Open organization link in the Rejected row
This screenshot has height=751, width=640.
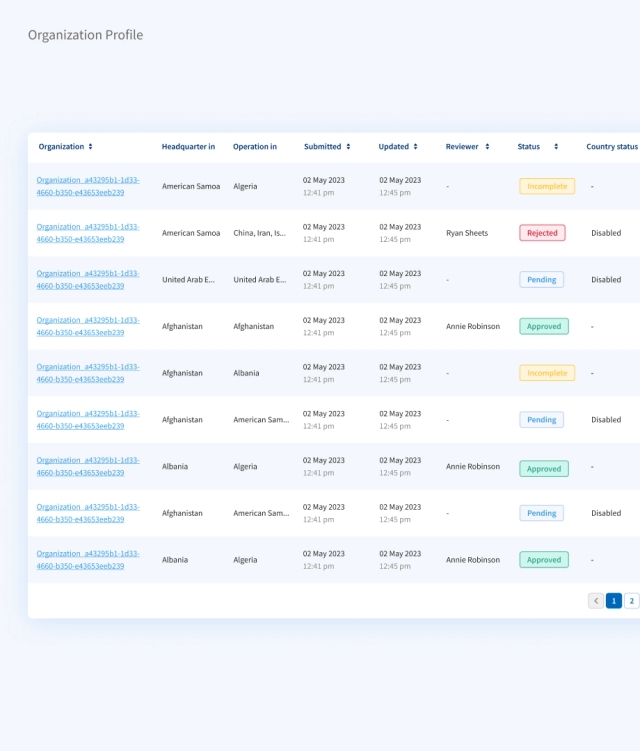pyautogui.click(x=88, y=233)
